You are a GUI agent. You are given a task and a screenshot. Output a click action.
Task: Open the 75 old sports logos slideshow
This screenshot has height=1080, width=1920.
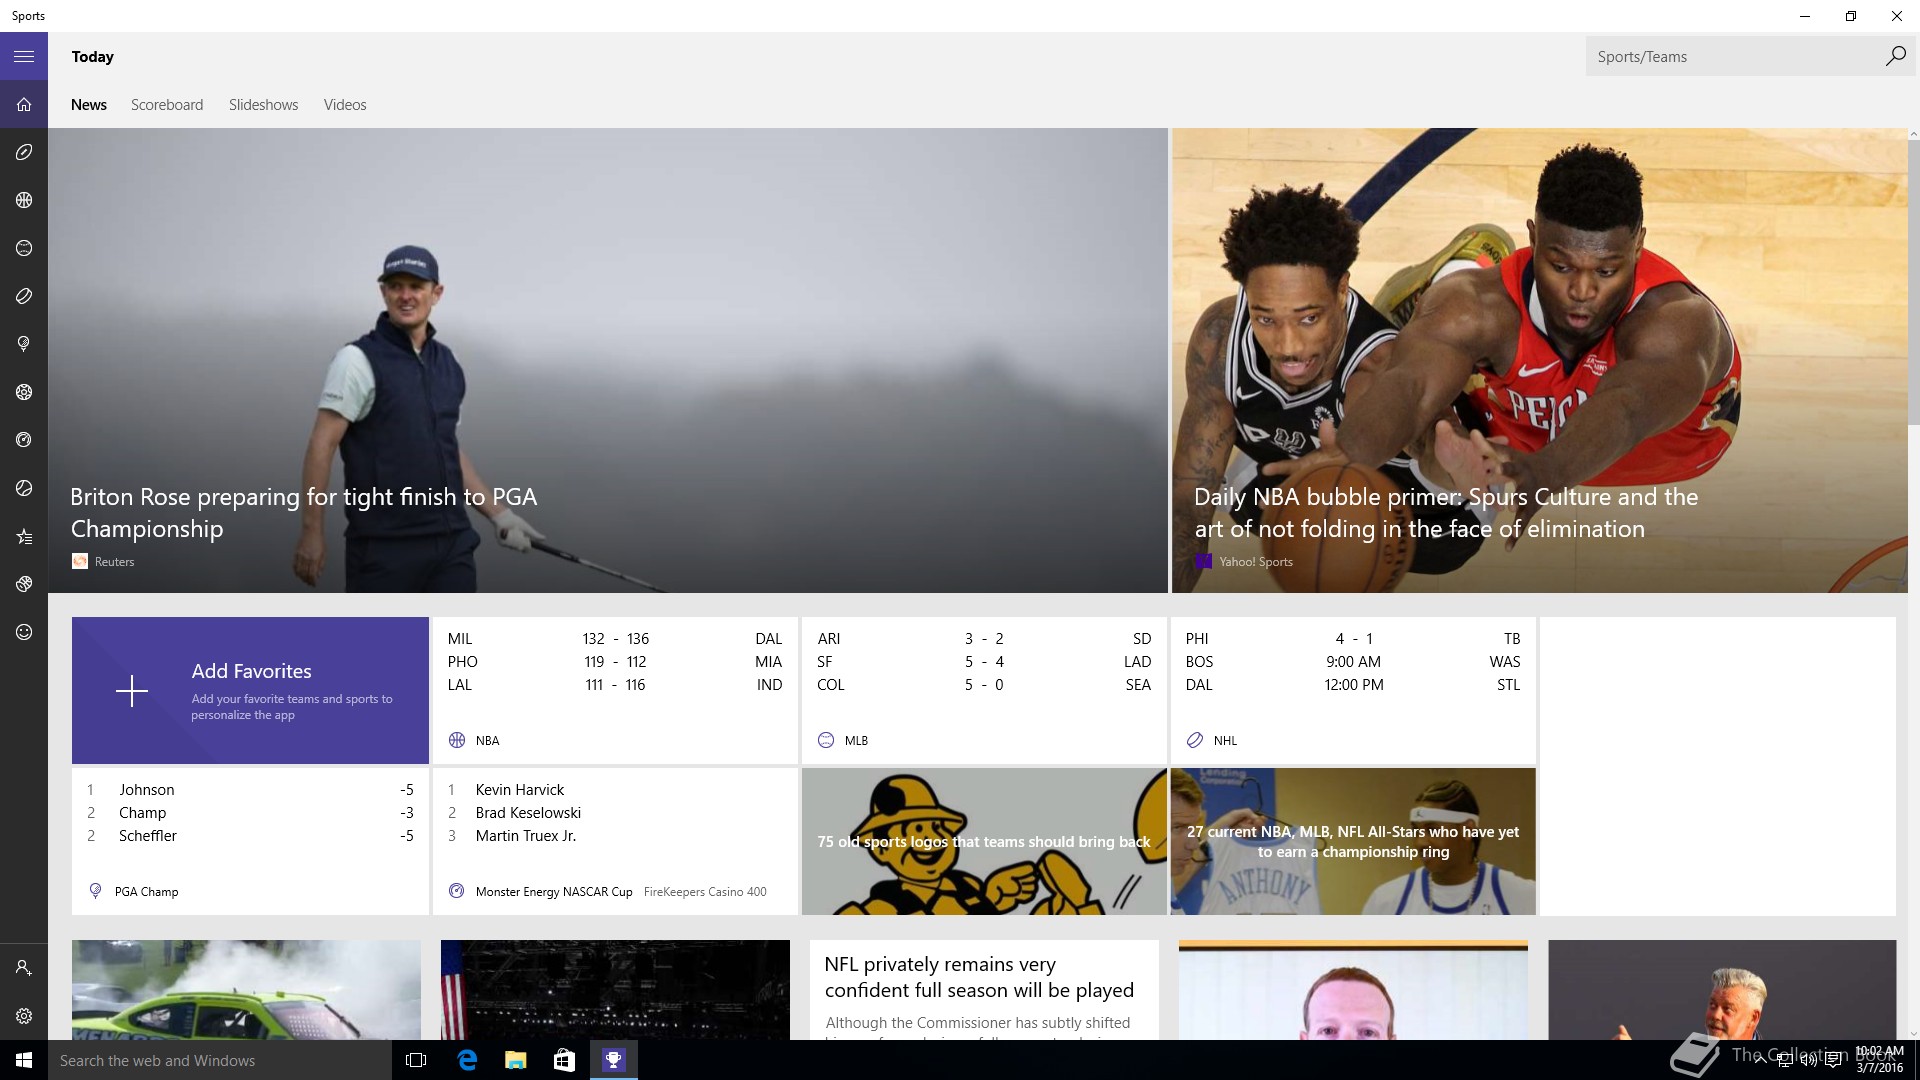(x=984, y=841)
